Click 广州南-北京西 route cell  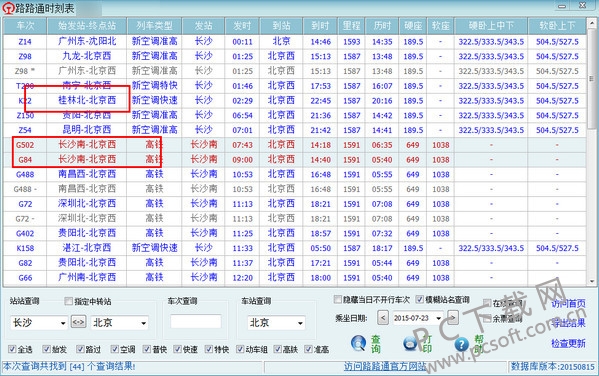(x=87, y=278)
